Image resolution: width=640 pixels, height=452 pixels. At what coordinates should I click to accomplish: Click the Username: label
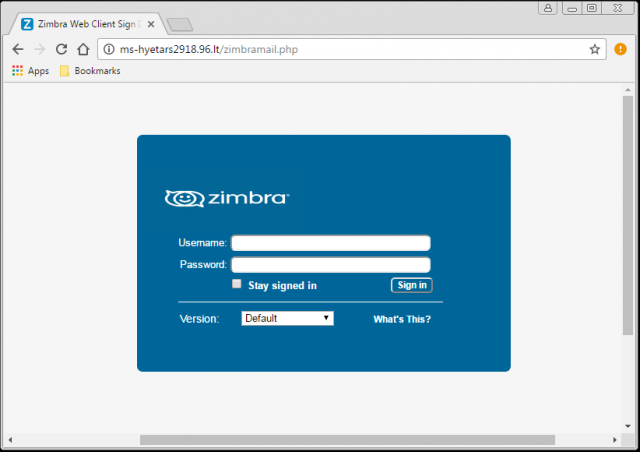[202, 243]
